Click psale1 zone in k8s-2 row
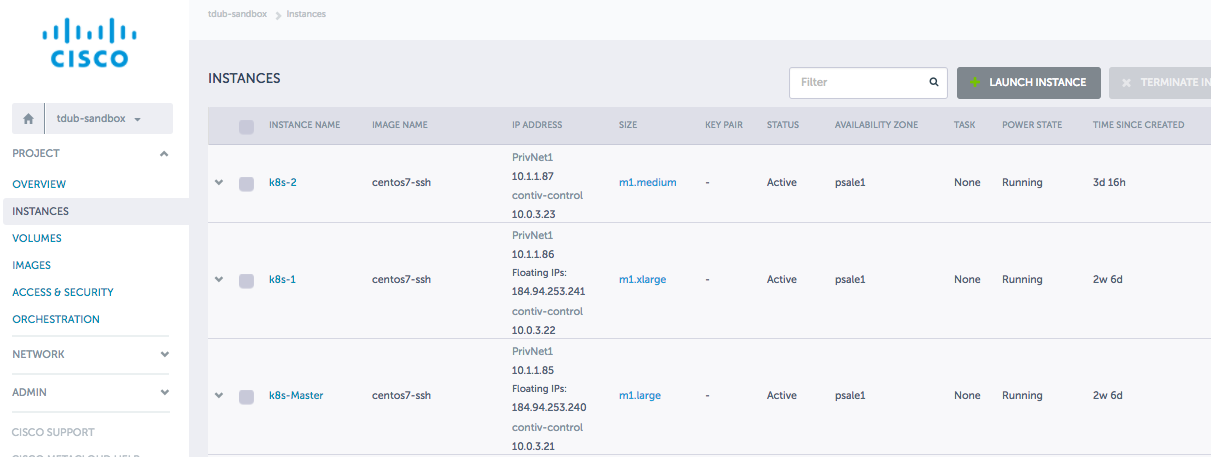 pos(850,182)
